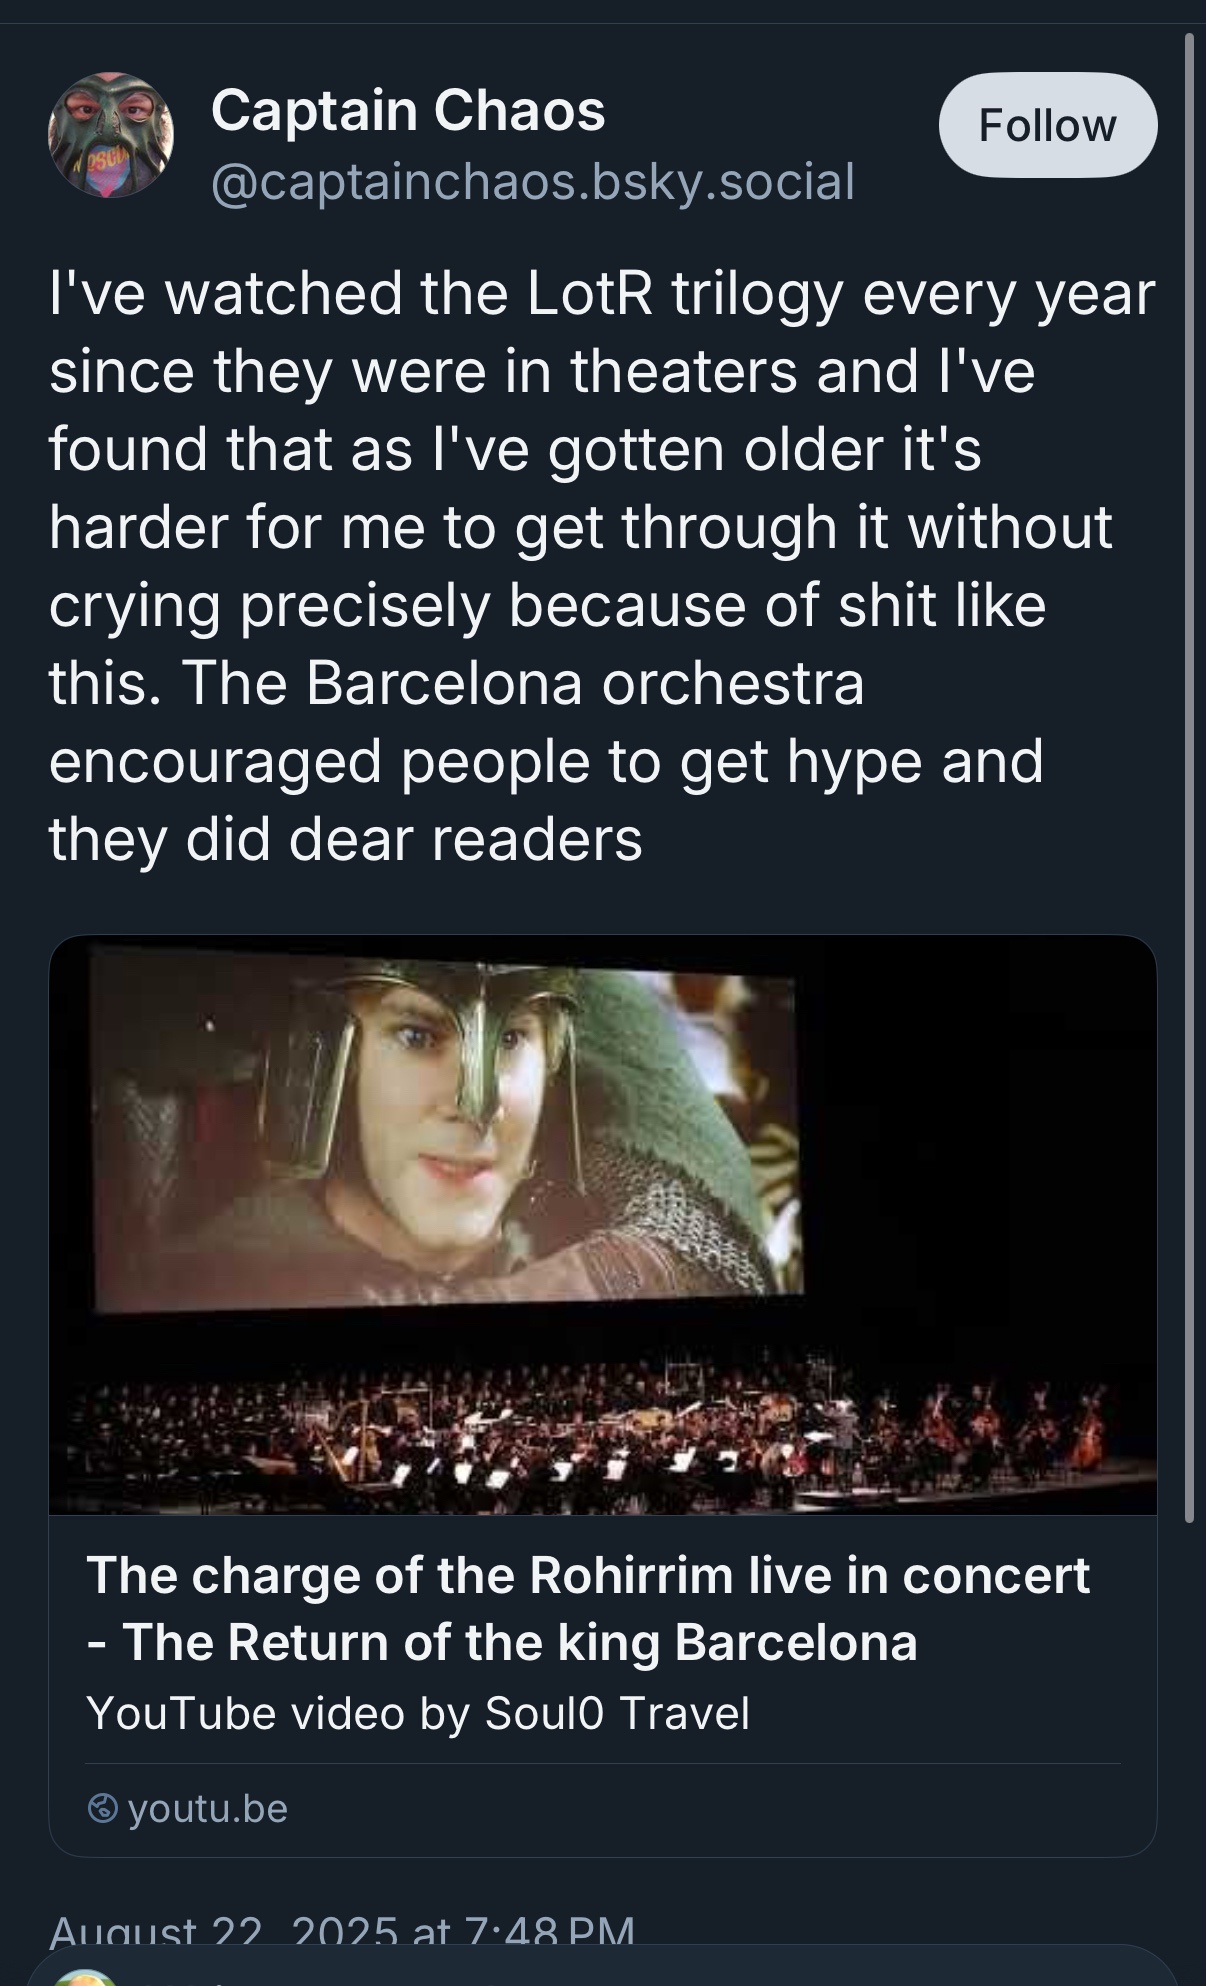The height and width of the screenshot is (1986, 1206).
Task: Click the globe icon beside youtu.be
Action: pyautogui.click(x=103, y=1808)
